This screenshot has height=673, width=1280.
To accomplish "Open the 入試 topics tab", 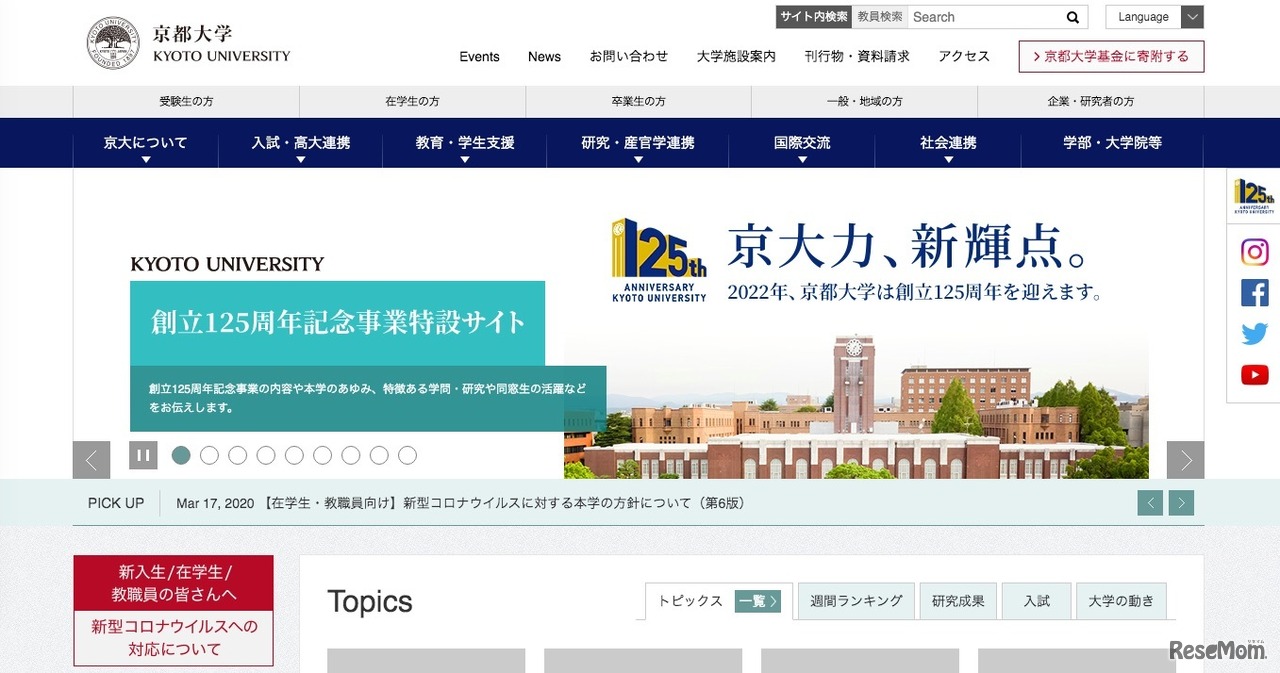I will click(1036, 601).
